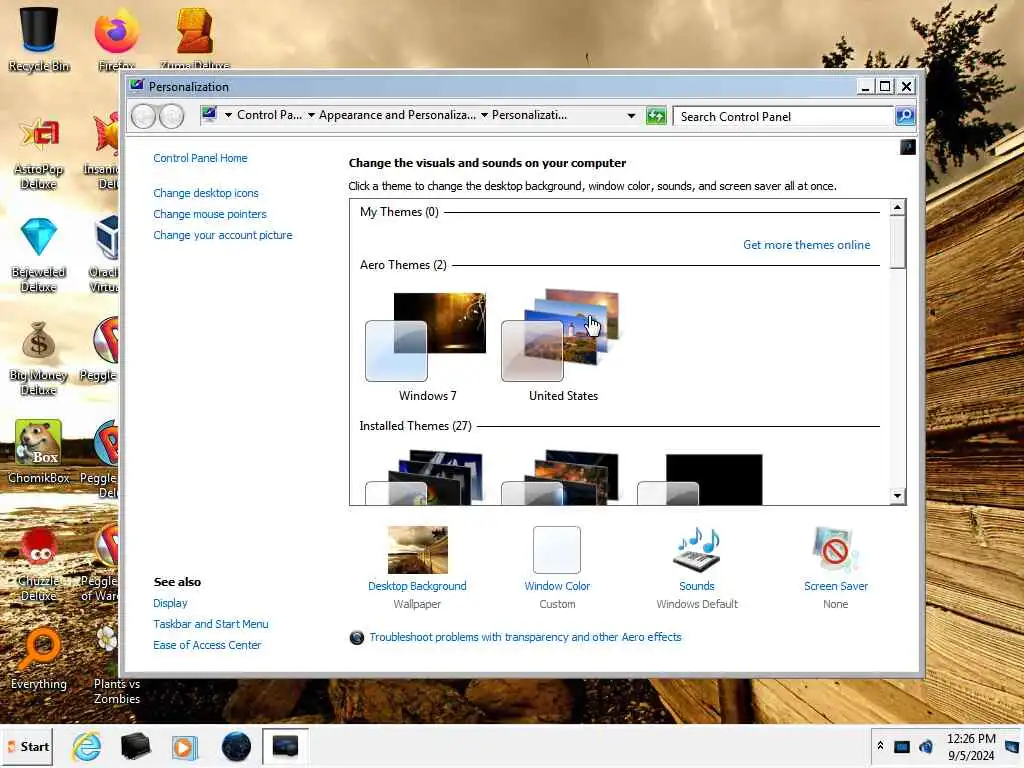
Task: Open Troubleshoot transparency and Aero effects
Action: [x=525, y=637]
